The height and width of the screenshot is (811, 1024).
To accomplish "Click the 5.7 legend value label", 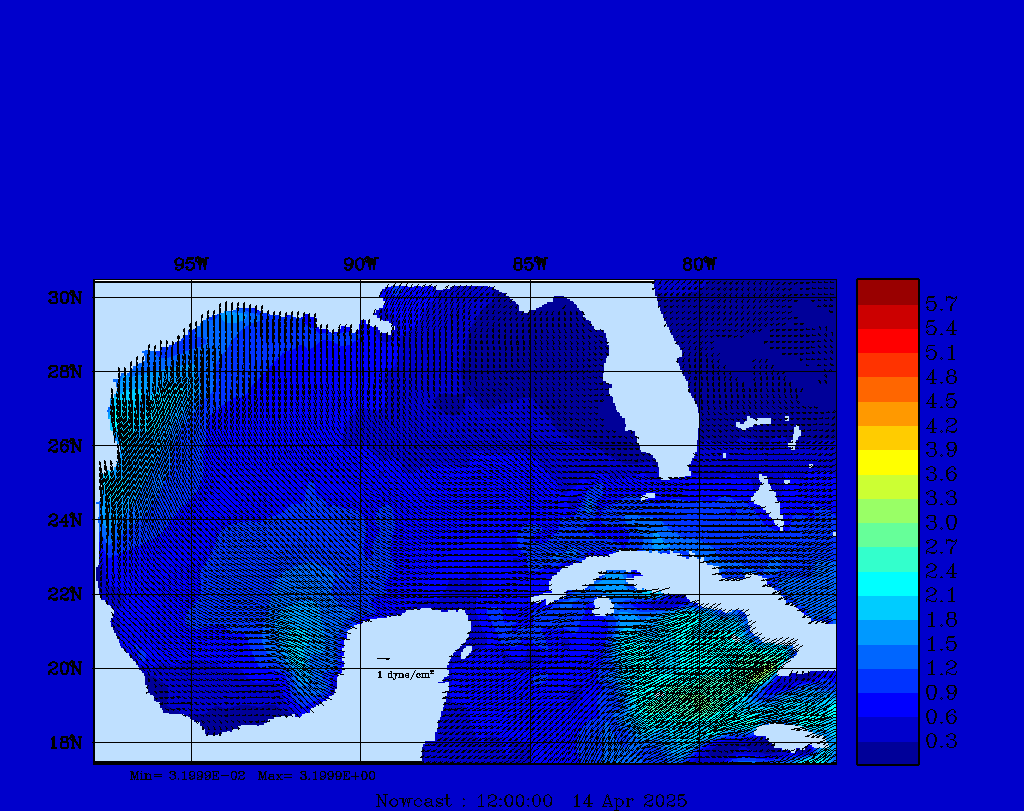I will pyautogui.click(x=941, y=304).
